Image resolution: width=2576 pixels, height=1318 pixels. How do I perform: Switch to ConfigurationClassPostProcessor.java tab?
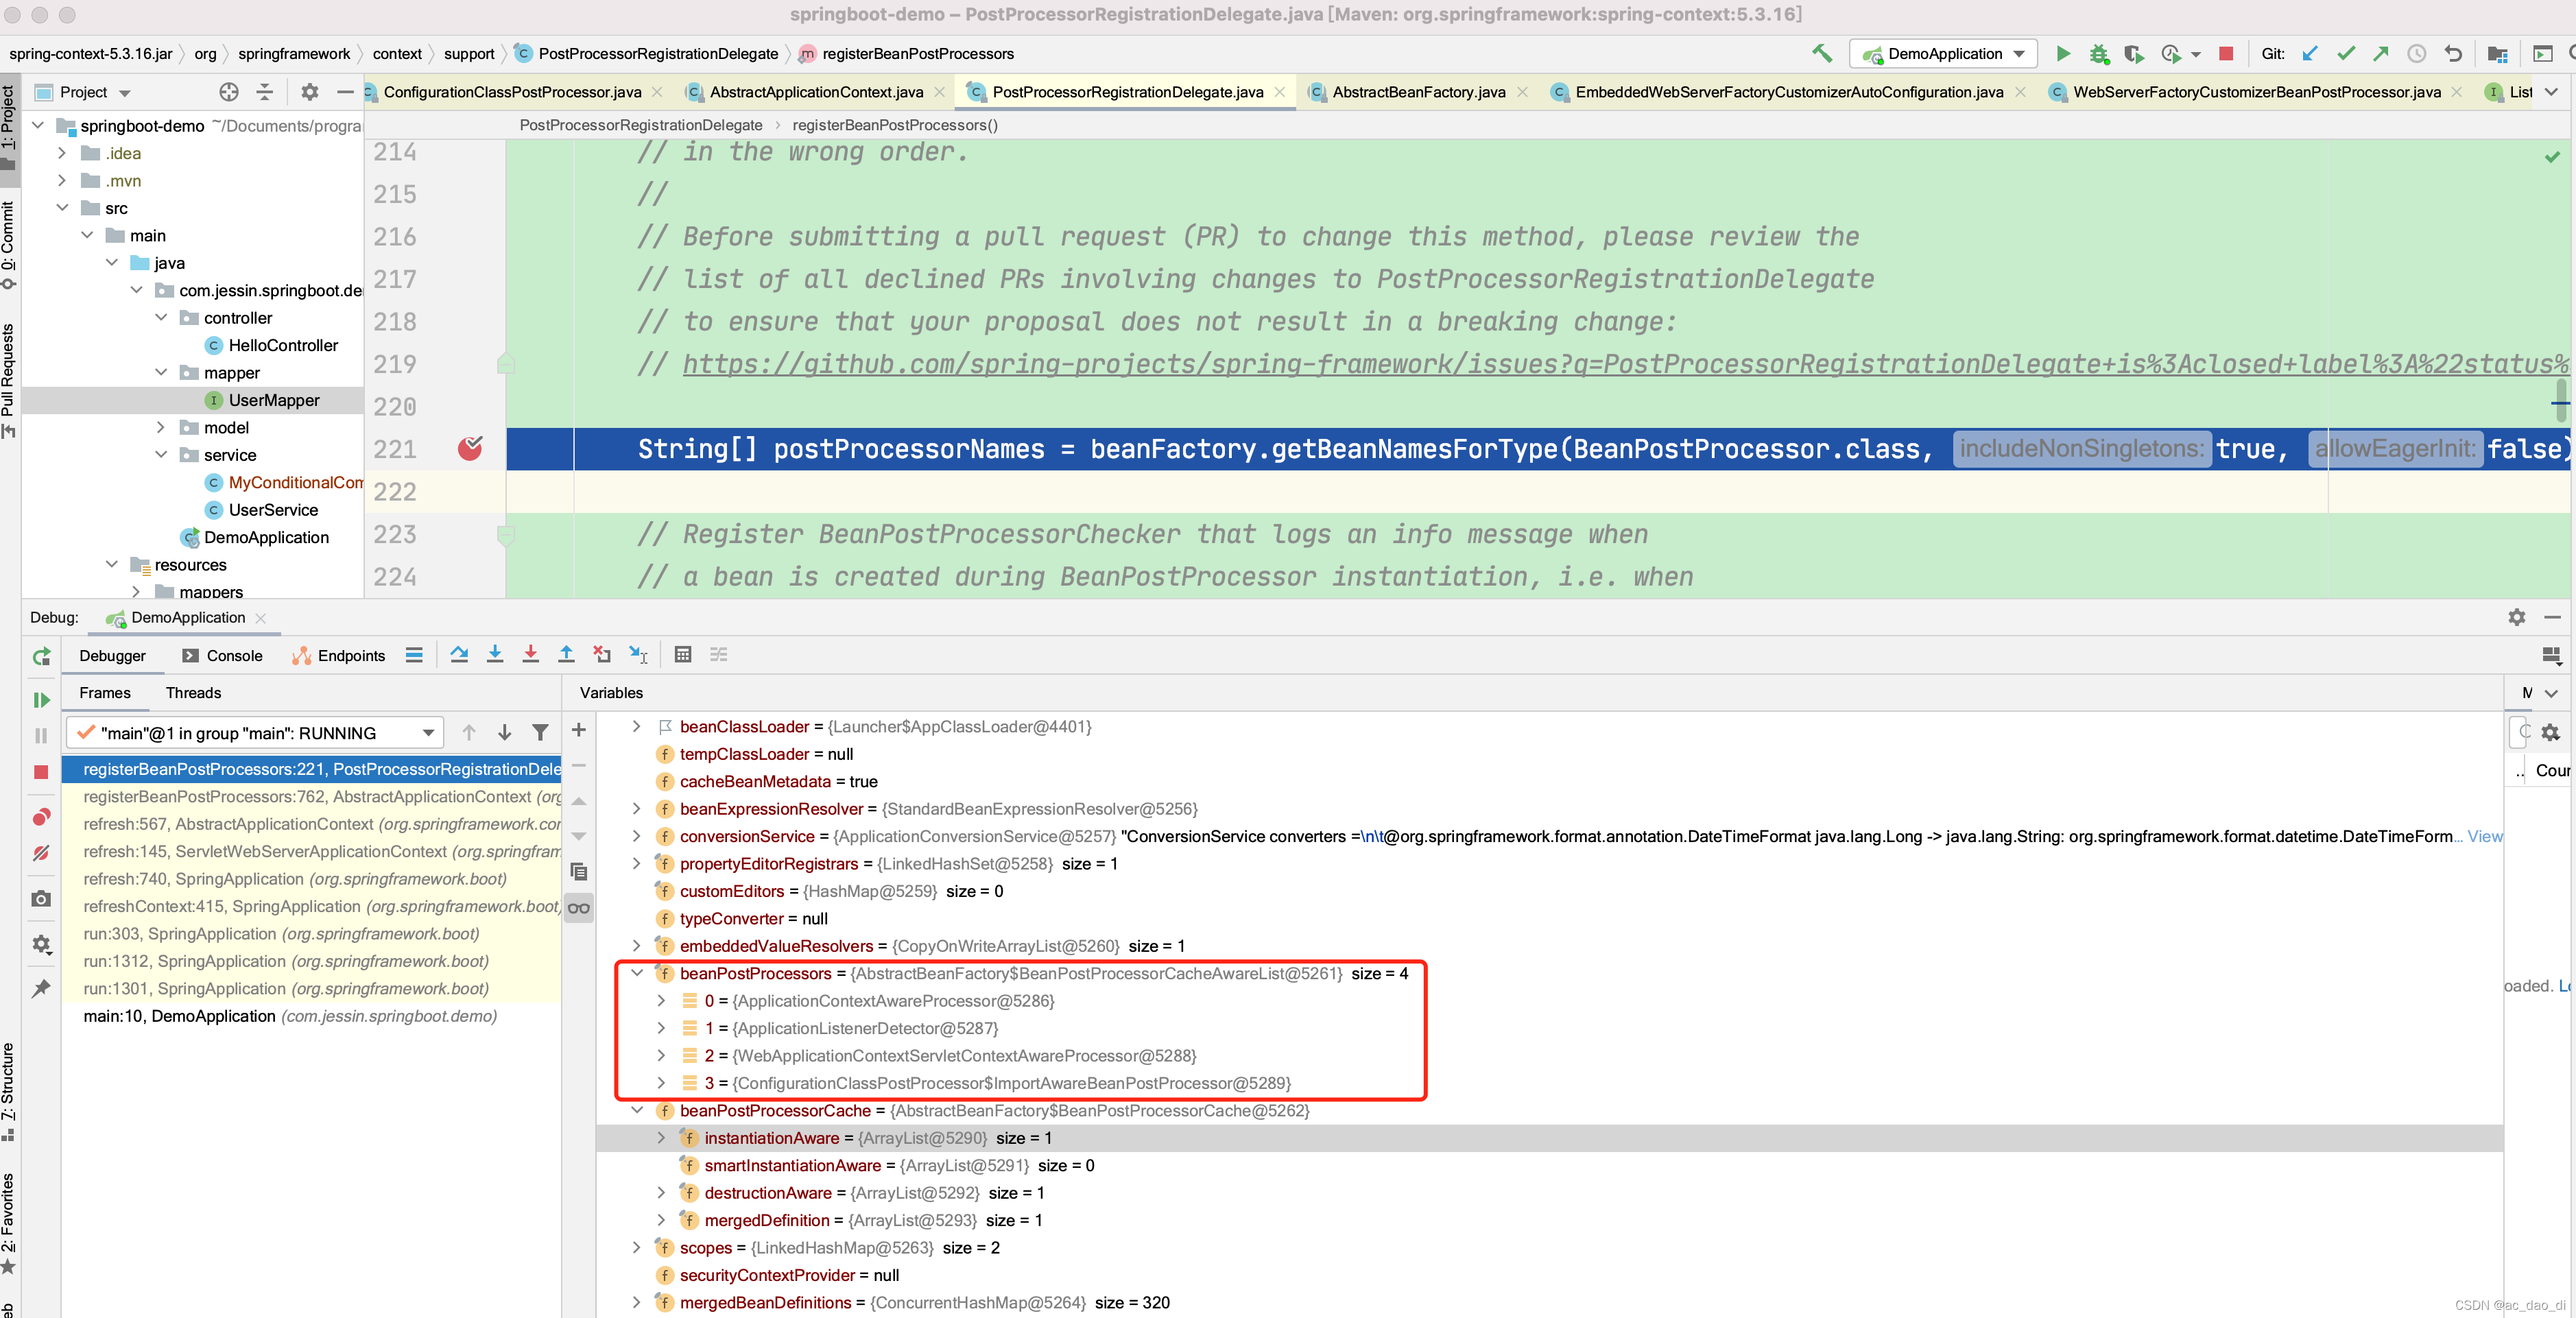(x=512, y=92)
